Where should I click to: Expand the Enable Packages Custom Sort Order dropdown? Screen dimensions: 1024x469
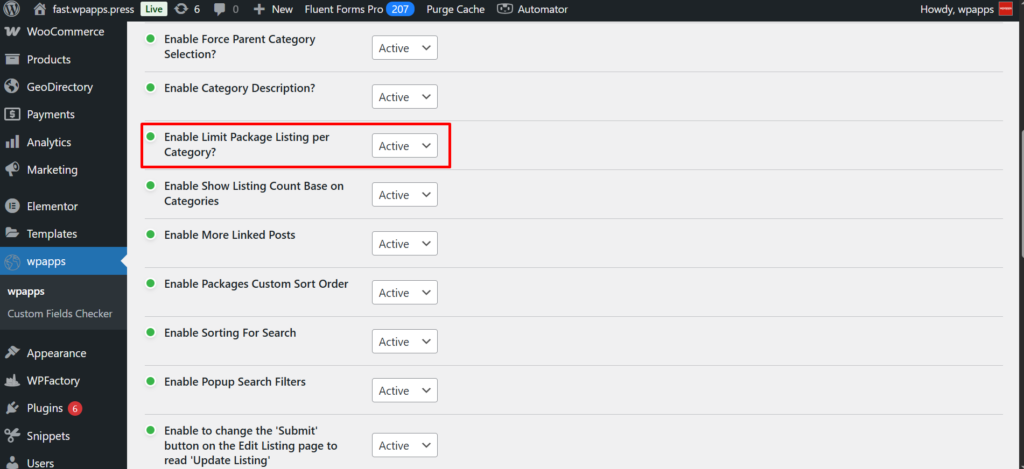pyautogui.click(x=404, y=293)
